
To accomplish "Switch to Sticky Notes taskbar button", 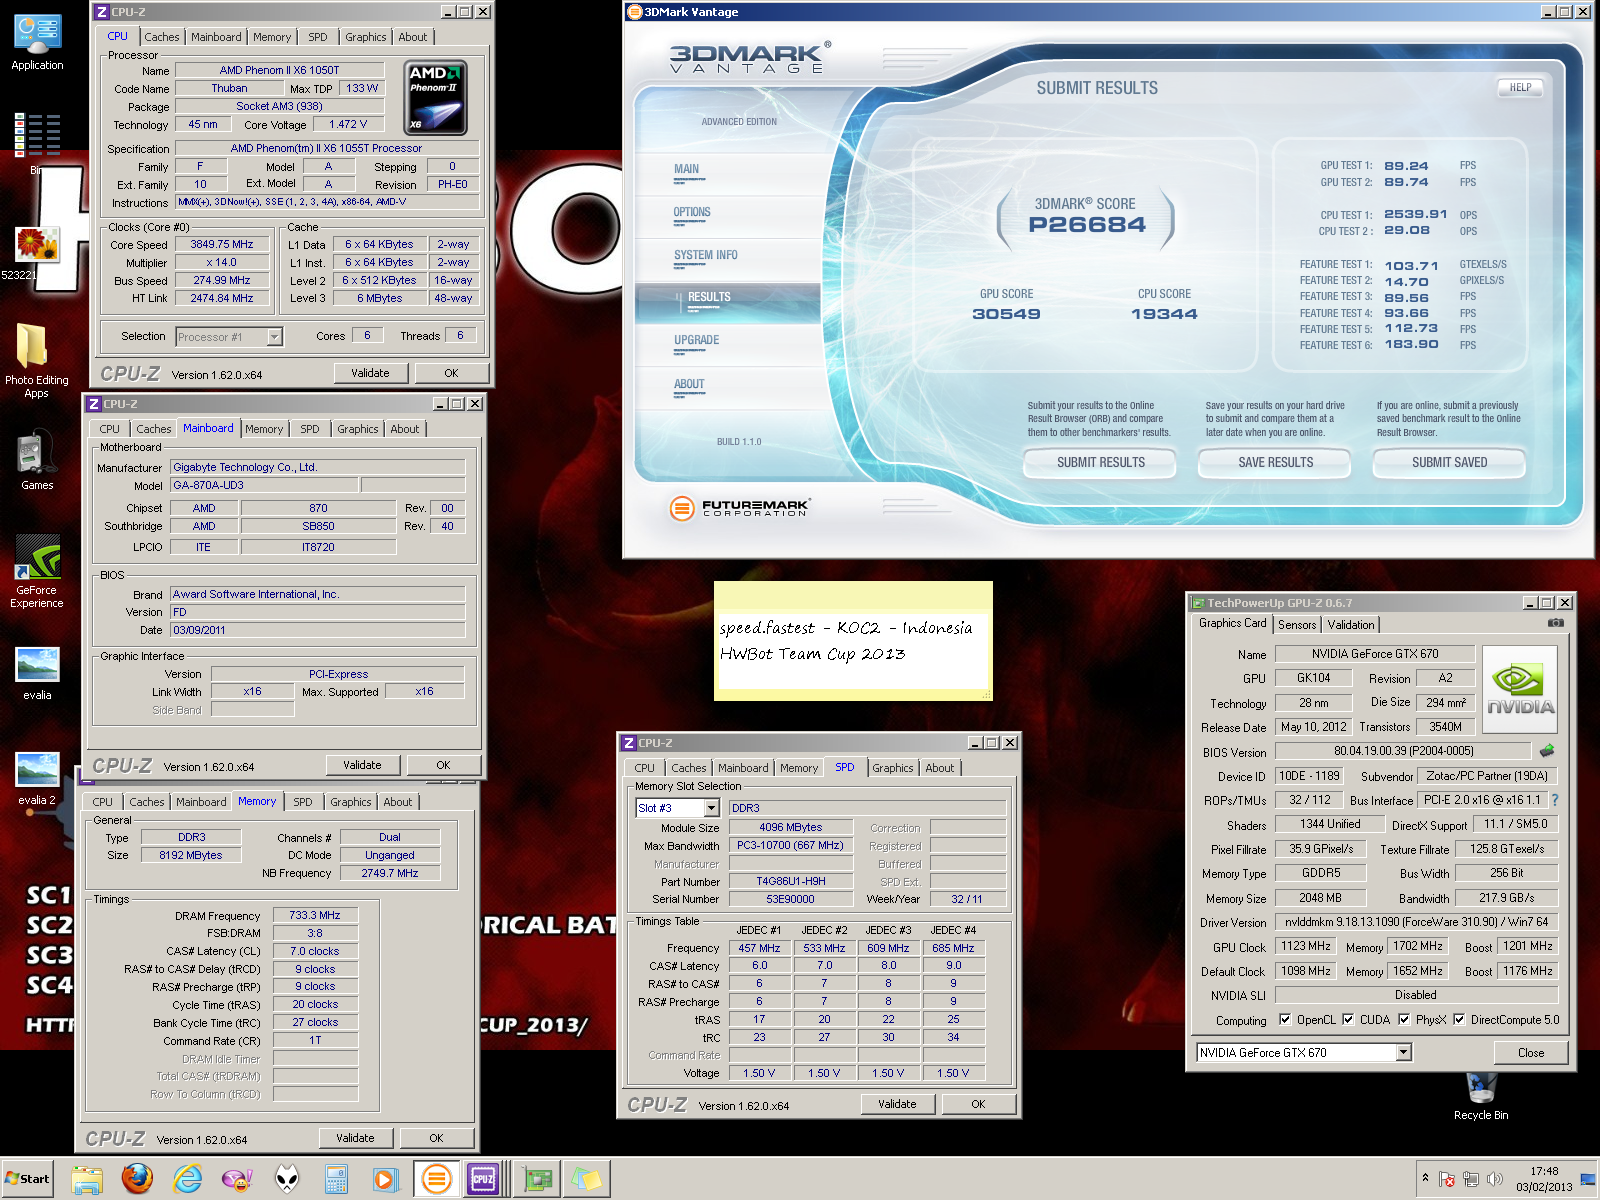I will [x=587, y=1179].
